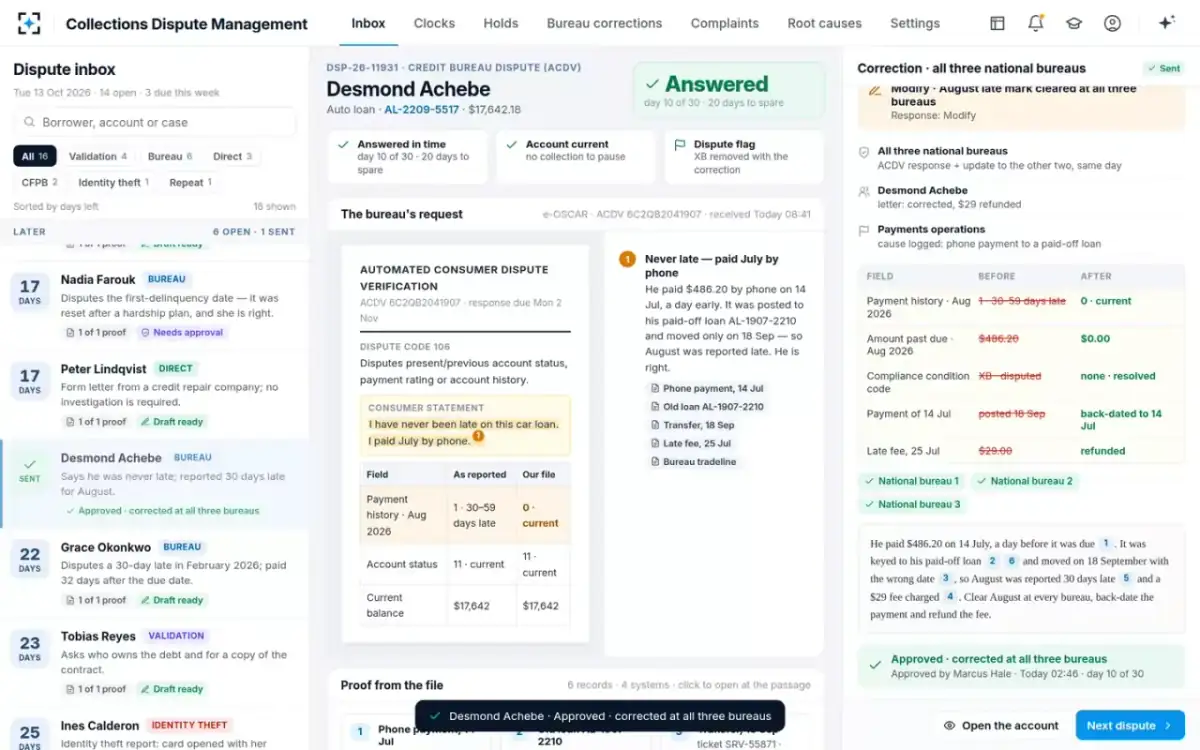Filter inbox by Bureau
The height and width of the screenshot is (750, 1200).
[x=170, y=157]
